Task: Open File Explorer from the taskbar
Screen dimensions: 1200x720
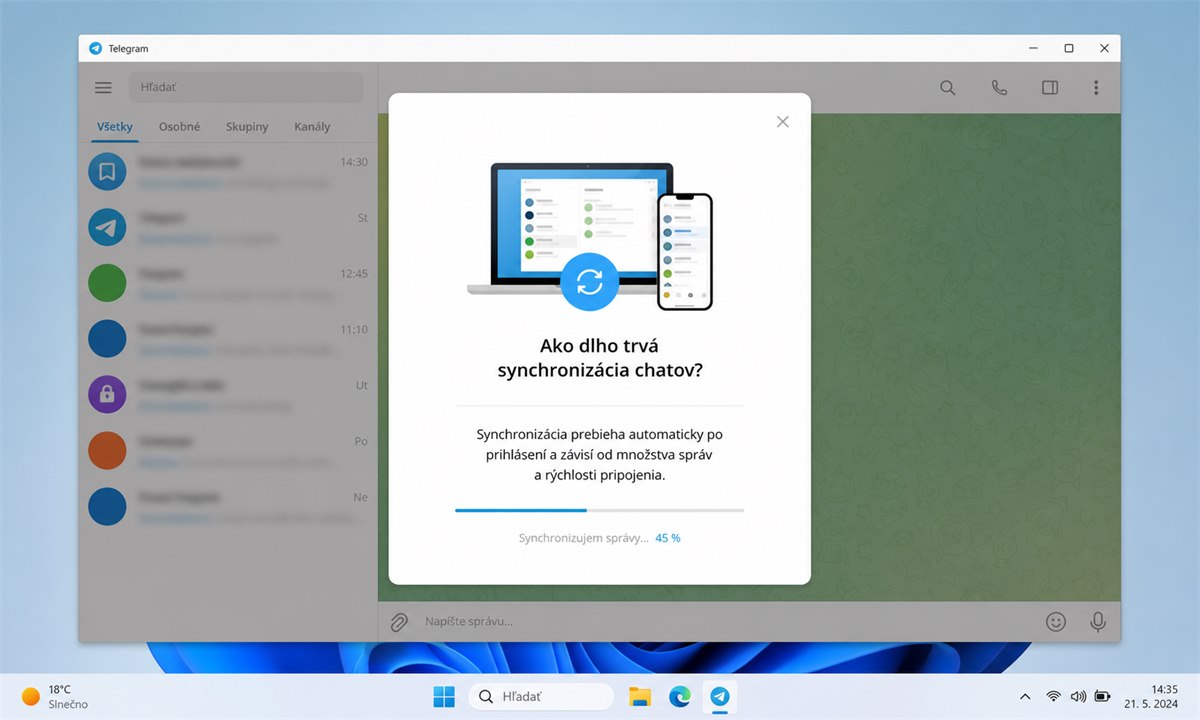Action: click(x=640, y=696)
